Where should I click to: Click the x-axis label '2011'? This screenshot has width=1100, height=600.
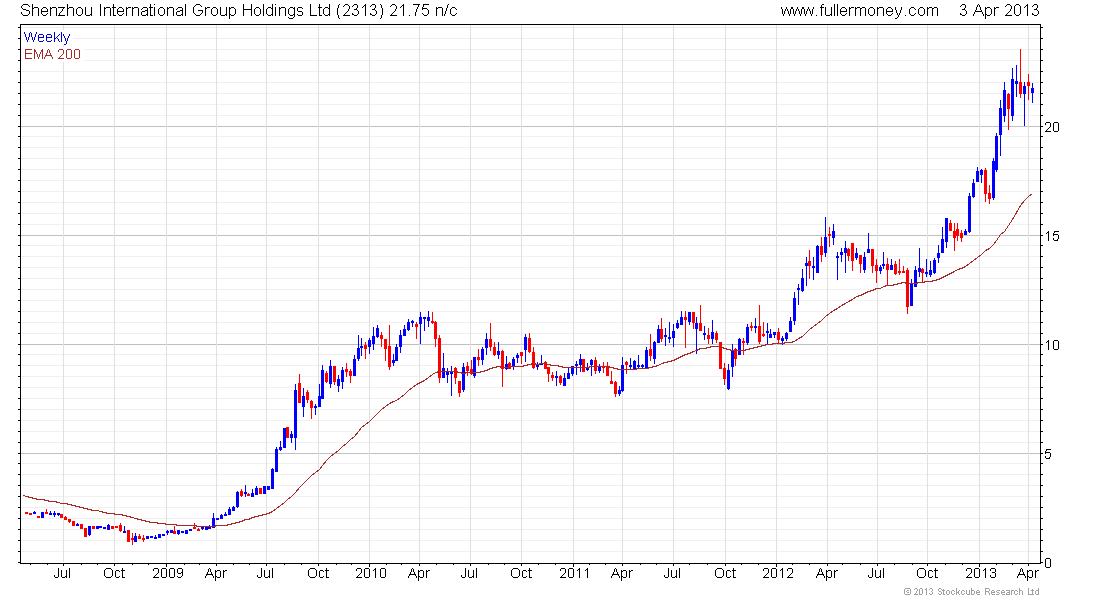click(x=575, y=573)
